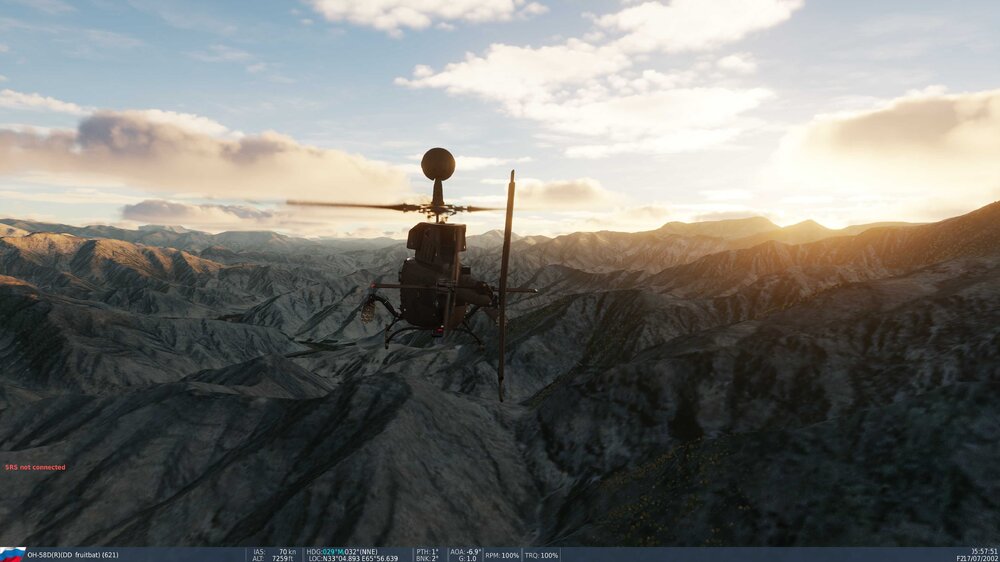Click the G load value readout
Image resolution: width=1000 pixels, height=562 pixels.
pyautogui.click(x=464, y=558)
